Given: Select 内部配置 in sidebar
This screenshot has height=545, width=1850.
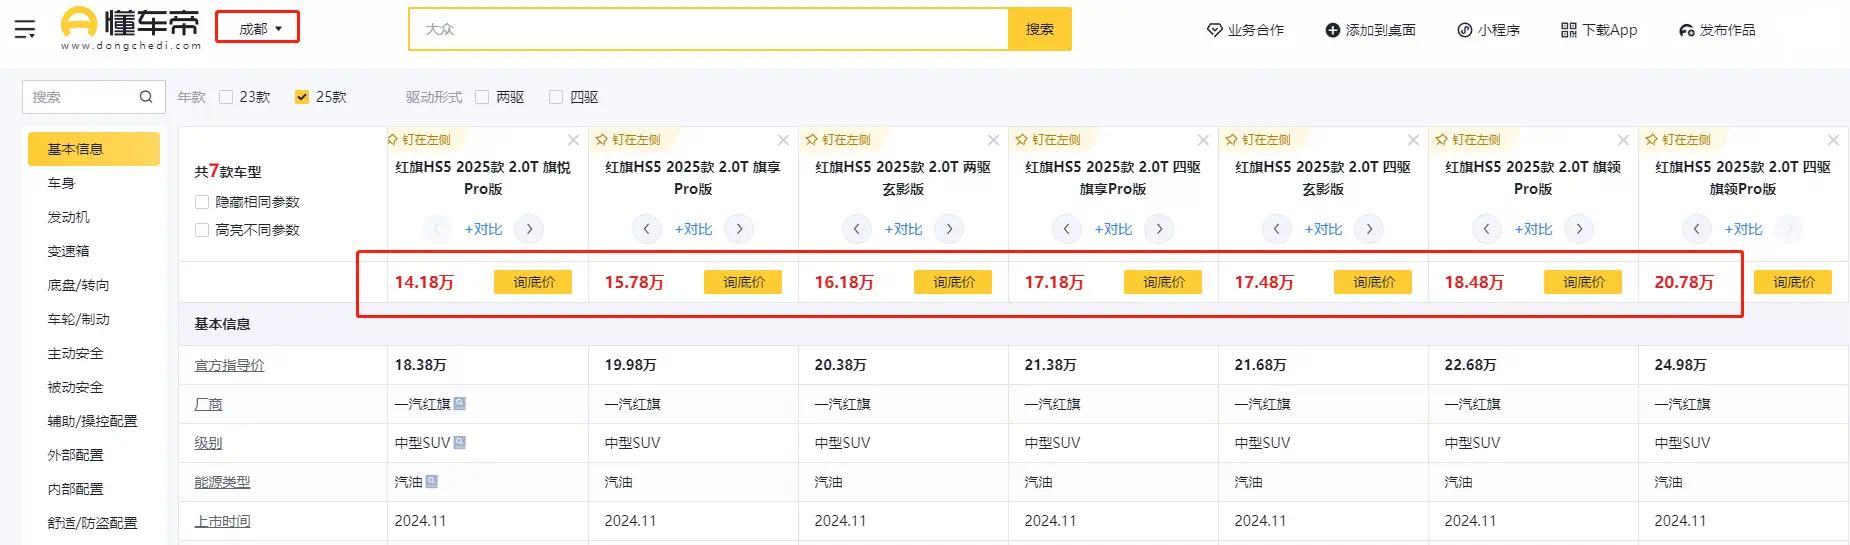Looking at the screenshot, I should [75, 489].
